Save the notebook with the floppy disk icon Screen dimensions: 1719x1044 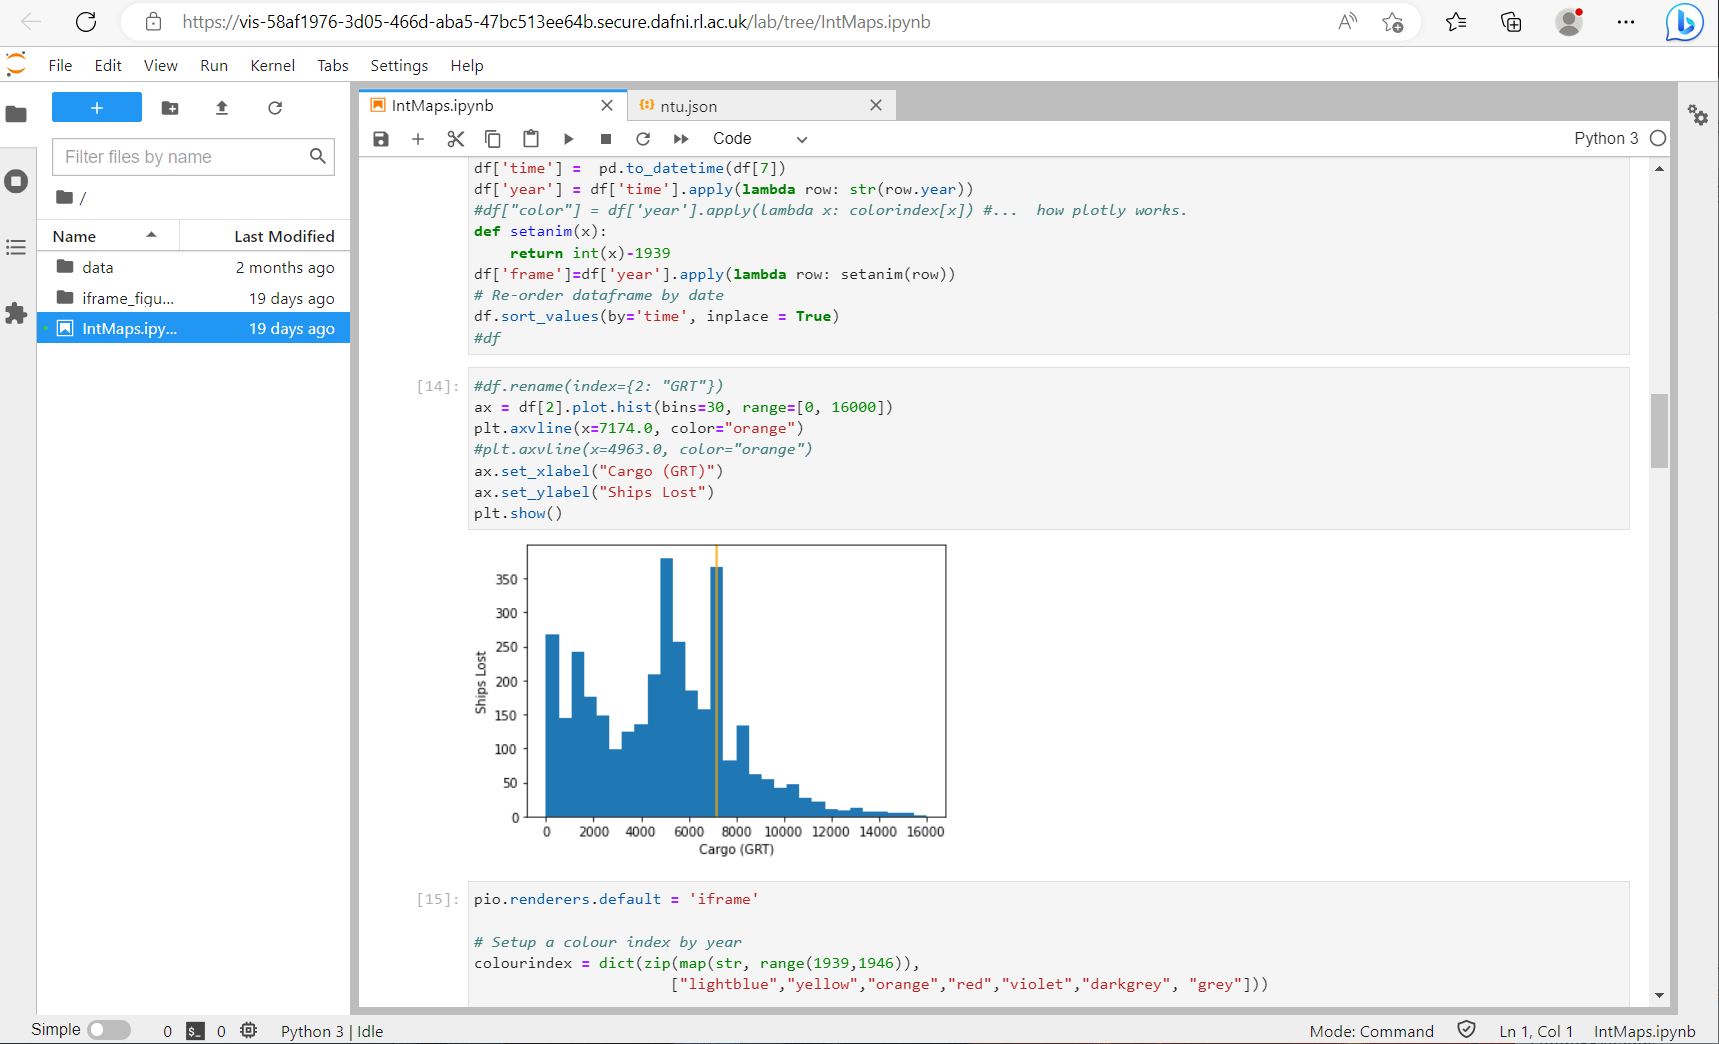pyautogui.click(x=381, y=139)
